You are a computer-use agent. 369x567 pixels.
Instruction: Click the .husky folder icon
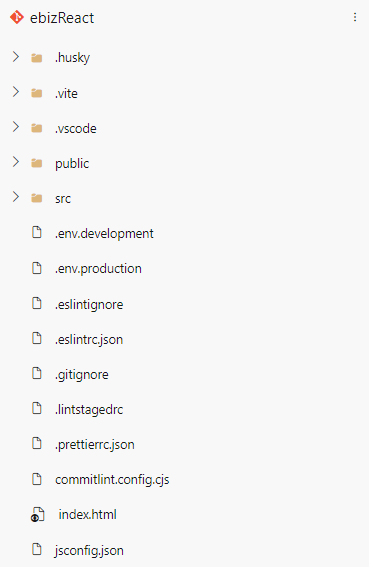coord(37,58)
